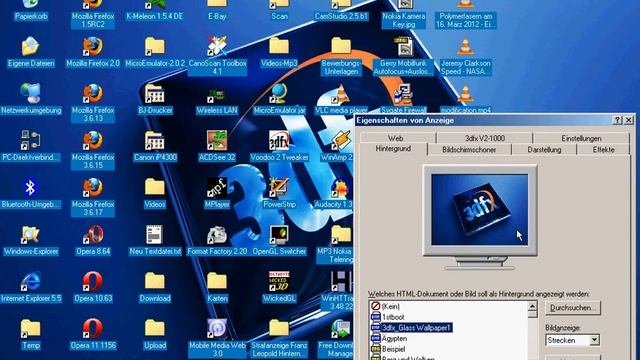The image size is (640, 360).
Task: Open the Einstellungen tab
Action: coord(581,138)
